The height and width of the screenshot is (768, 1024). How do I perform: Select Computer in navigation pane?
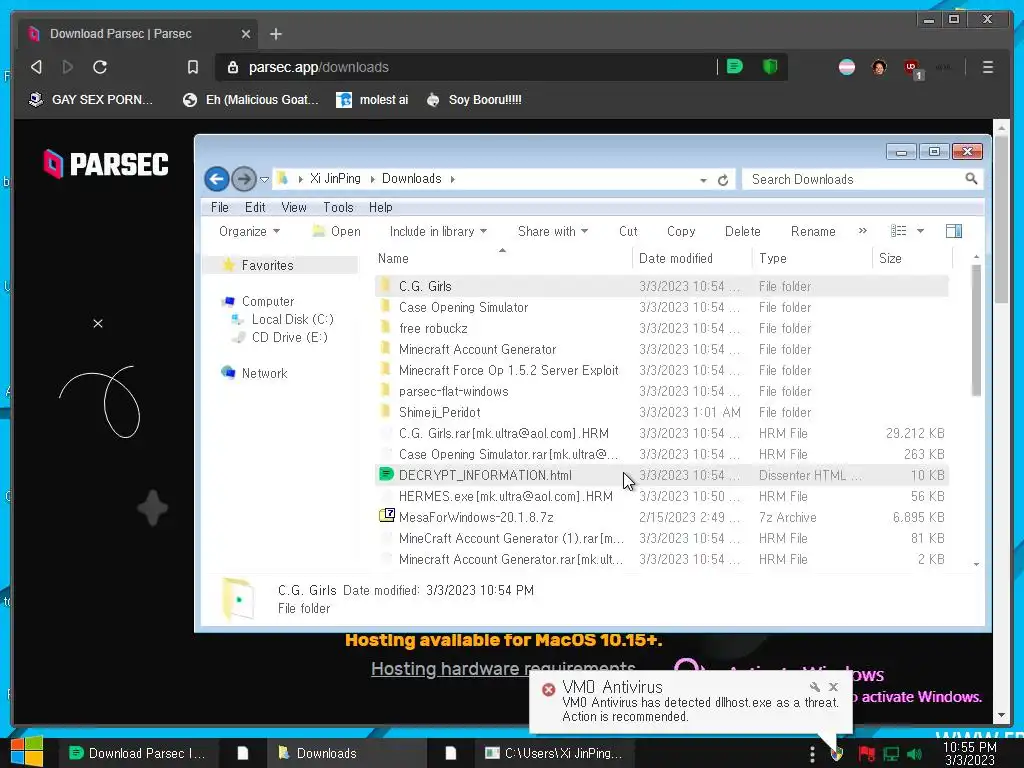tap(268, 301)
